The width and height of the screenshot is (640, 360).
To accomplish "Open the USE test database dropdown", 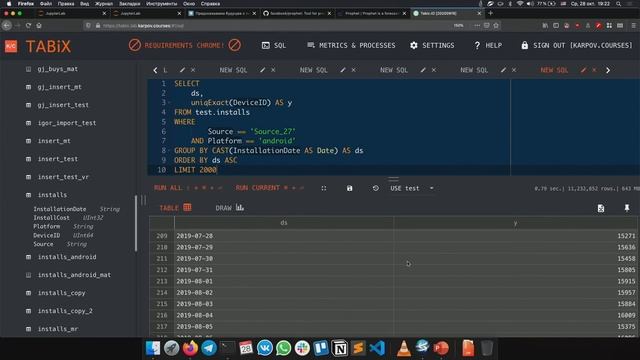I will [x=412, y=188].
